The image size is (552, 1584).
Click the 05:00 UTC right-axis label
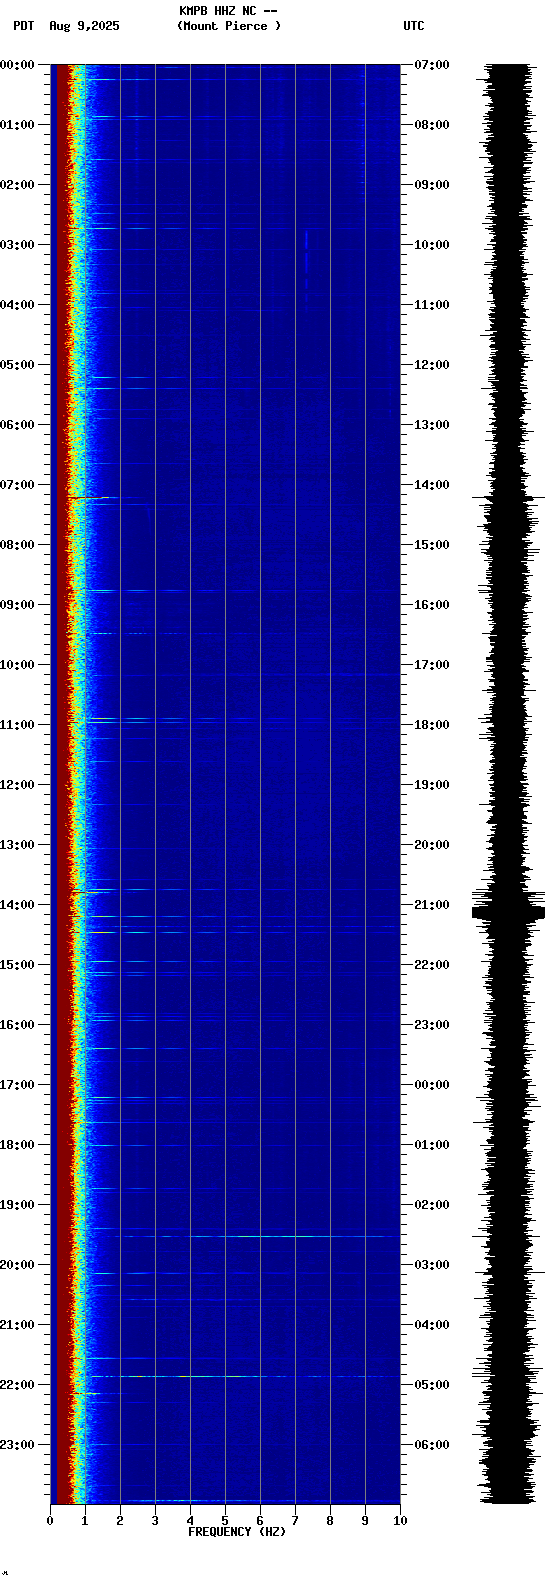pos(431,1385)
